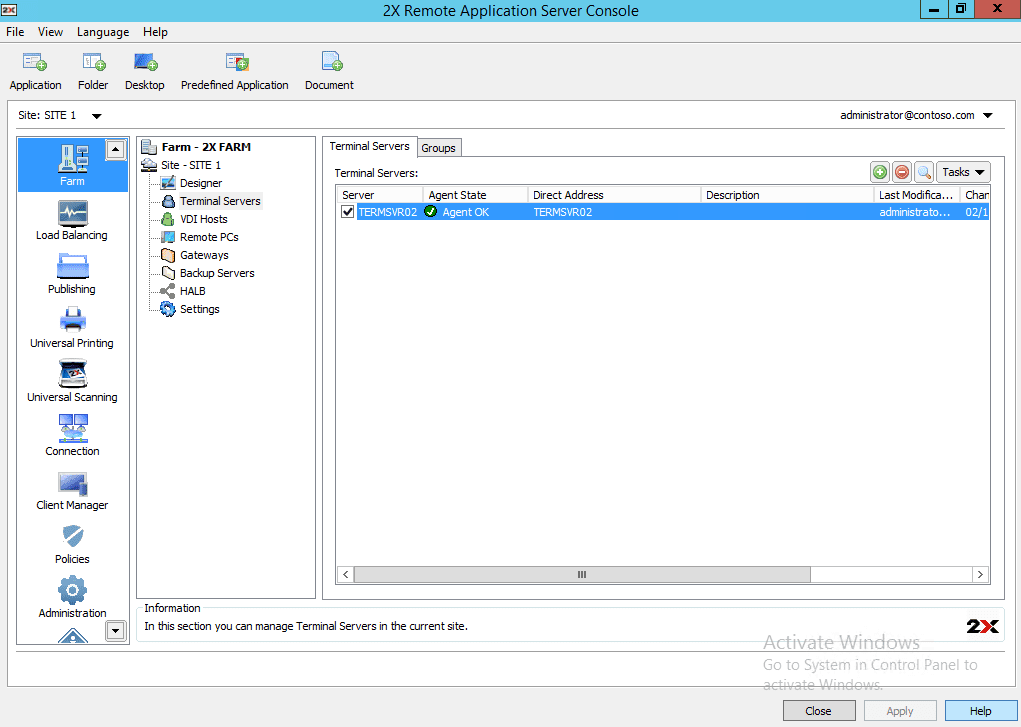Viewport: 1021px width, 727px height.
Task: Sort by the Description column header
Action: [x=787, y=195]
